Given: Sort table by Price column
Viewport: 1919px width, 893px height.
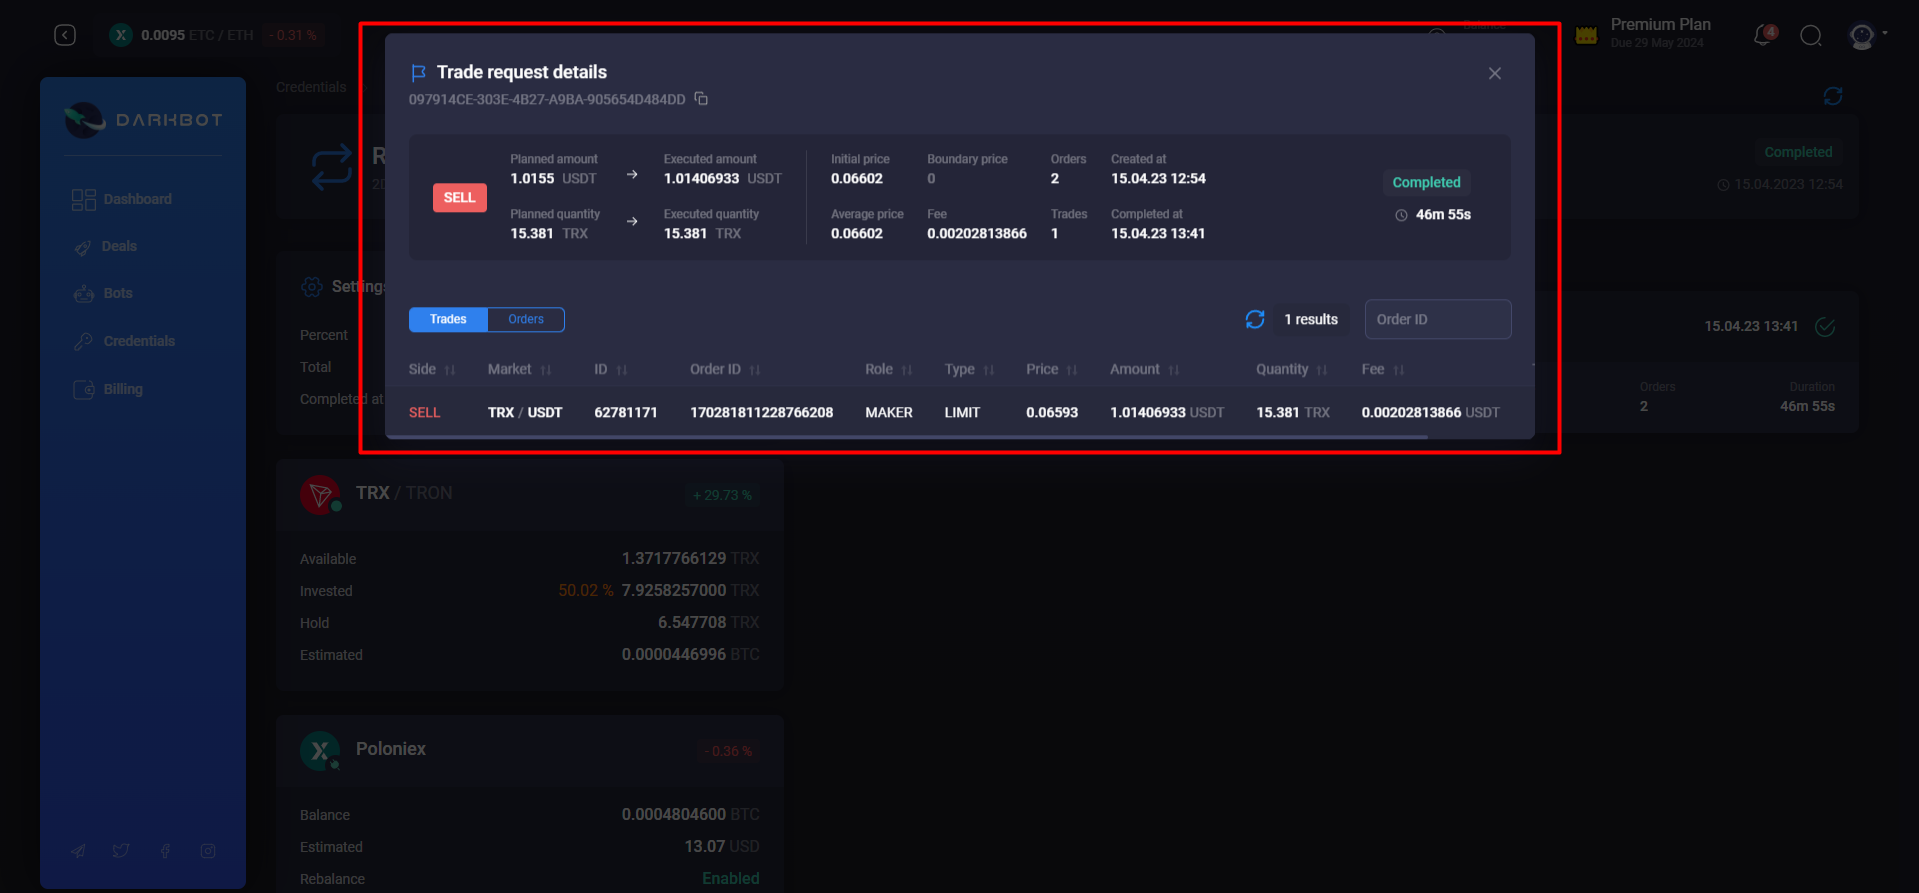Looking at the screenshot, I should click(x=1052, y=369).
